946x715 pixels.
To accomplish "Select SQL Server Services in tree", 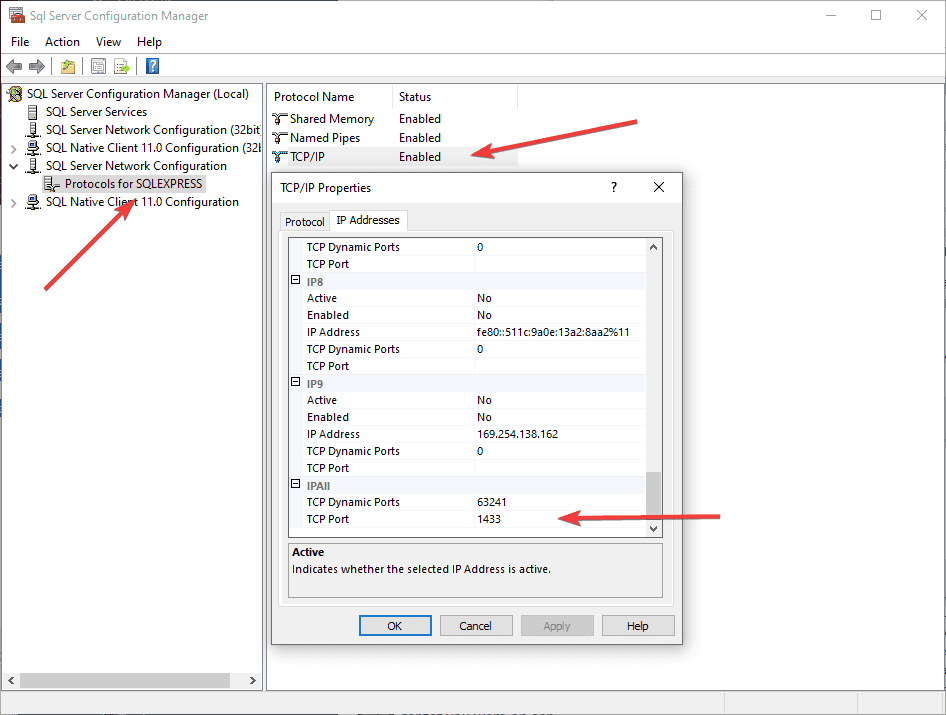I will coord(97,112).
